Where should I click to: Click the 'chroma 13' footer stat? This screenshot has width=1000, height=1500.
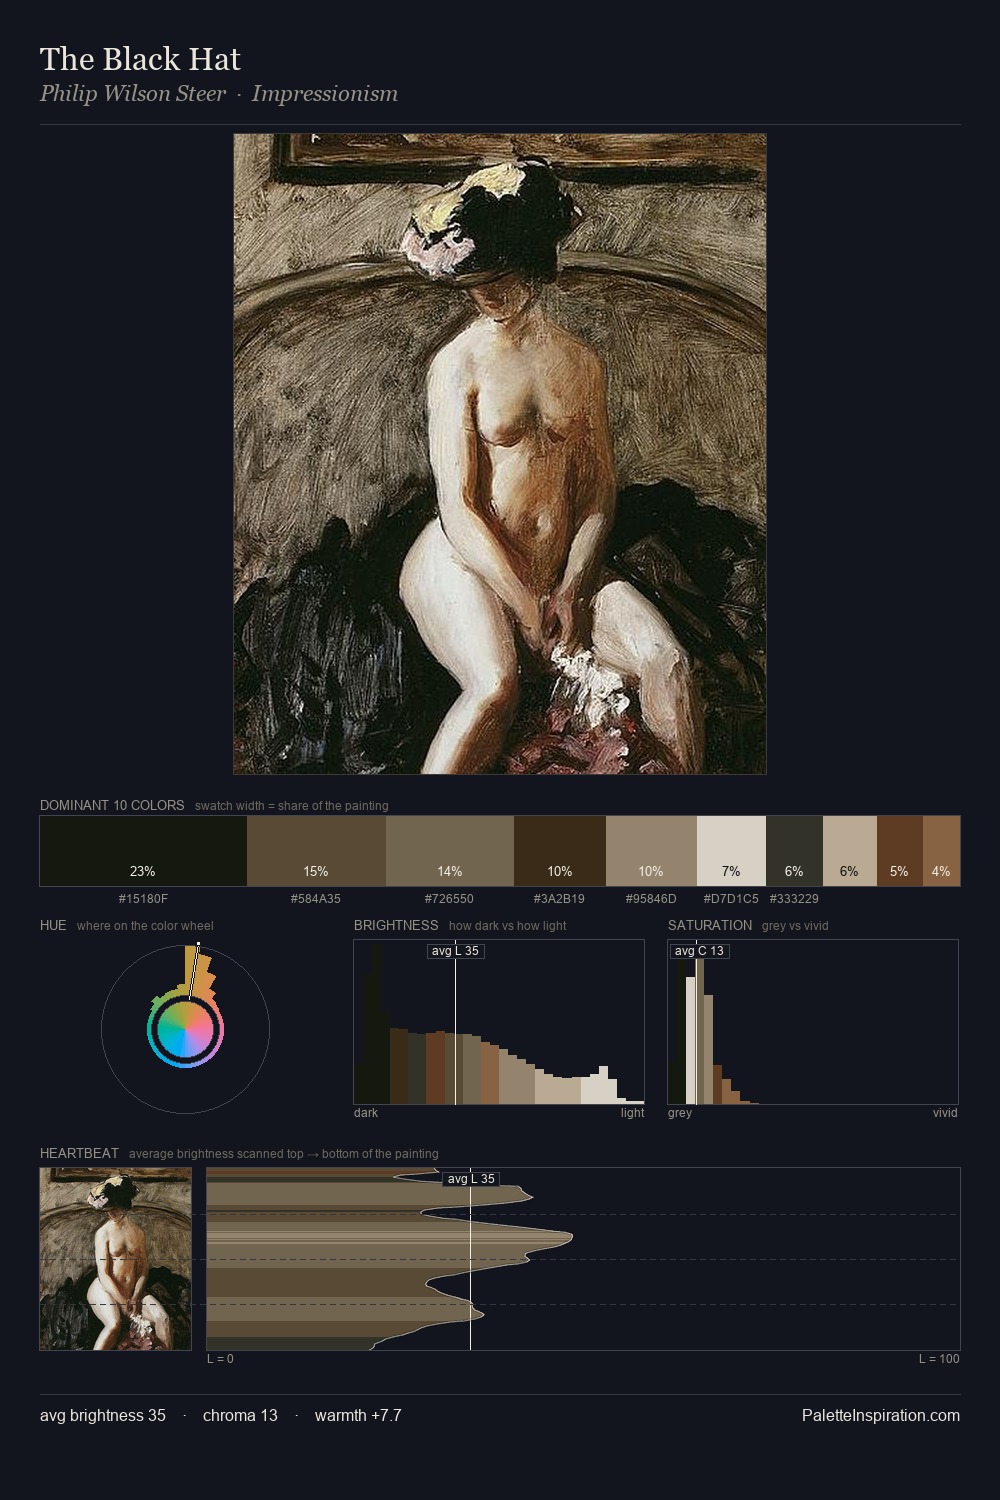240,1415
